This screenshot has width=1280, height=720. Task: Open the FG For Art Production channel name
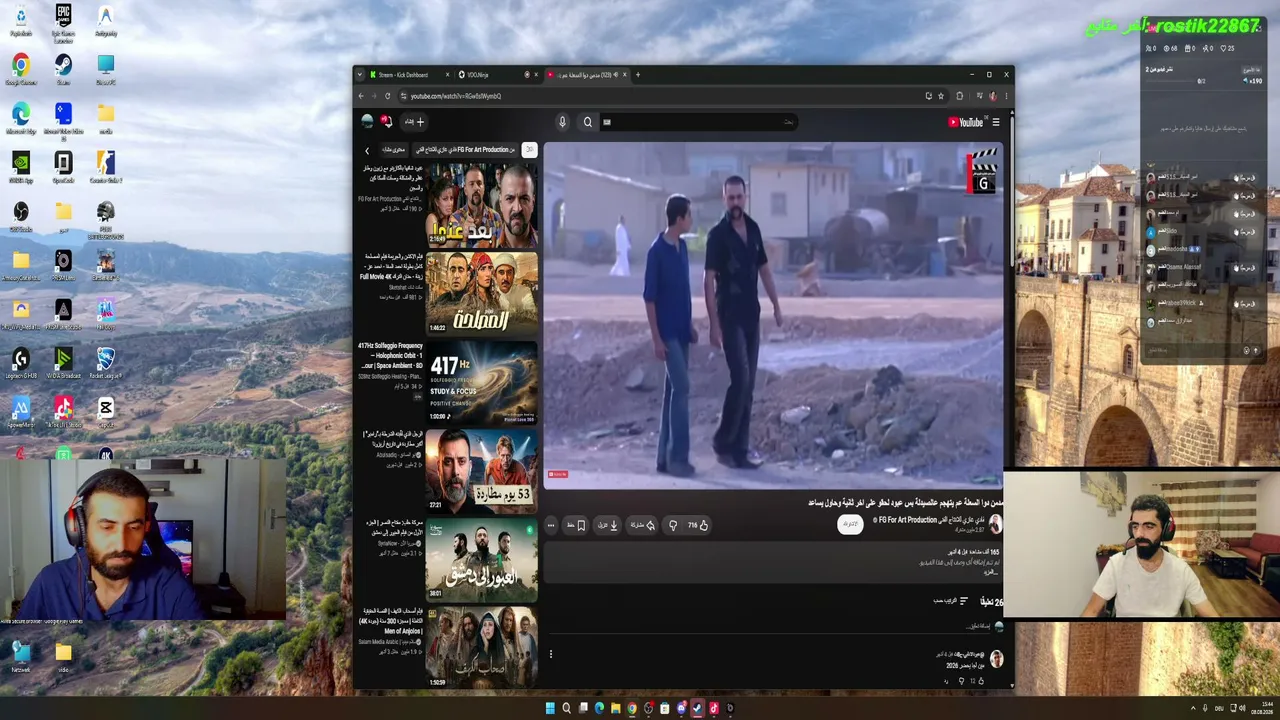930,520
